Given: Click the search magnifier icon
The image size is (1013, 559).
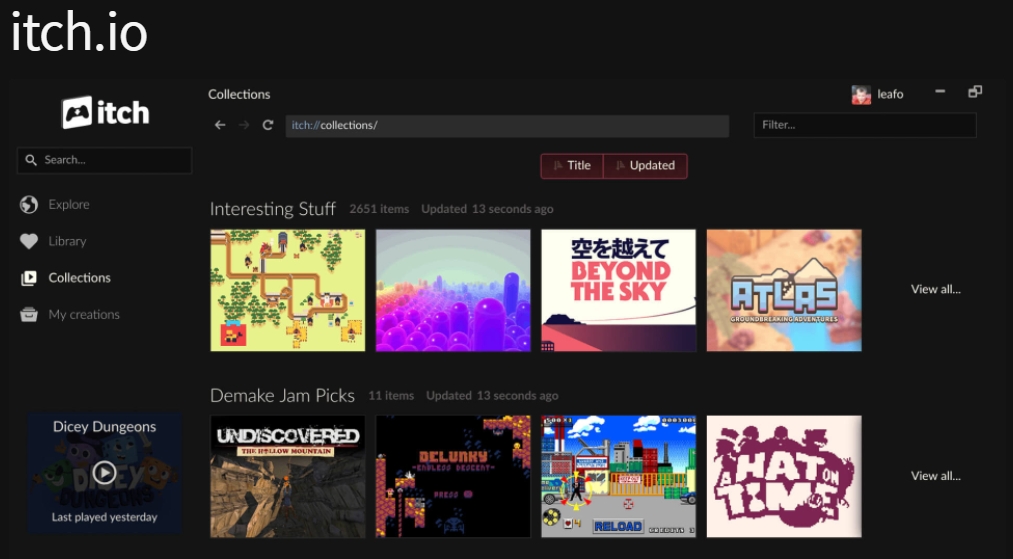Looking at the screenshot, I should 31,160.
